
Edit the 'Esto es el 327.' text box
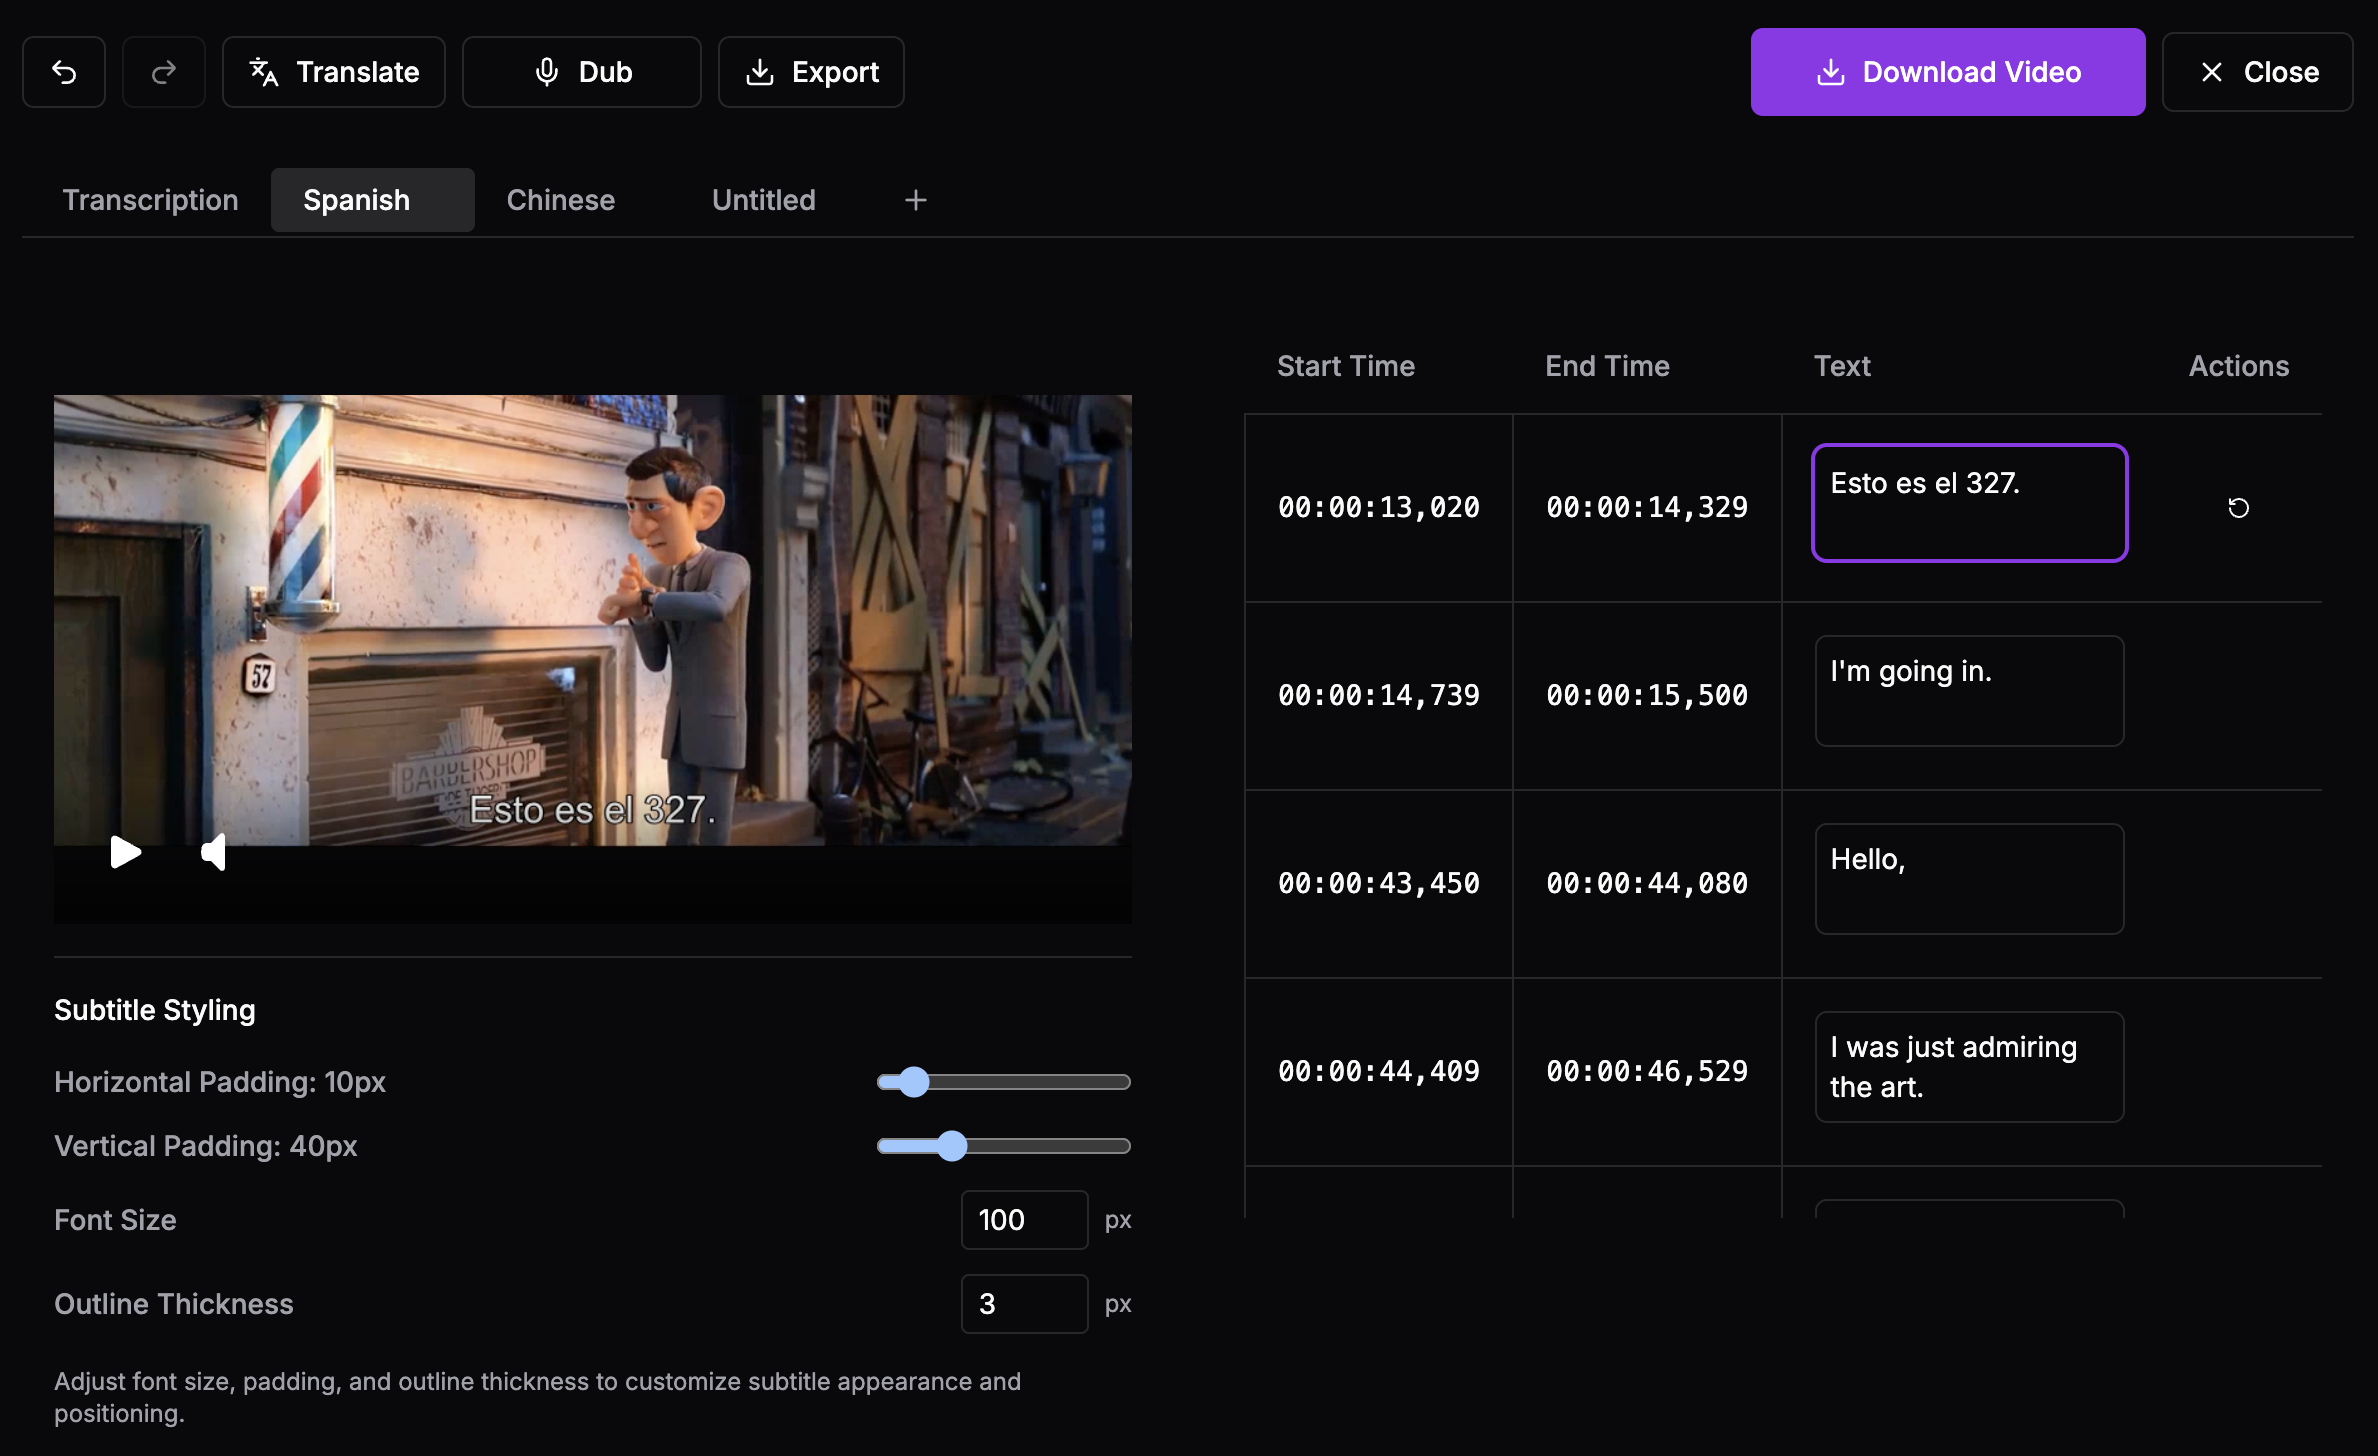pyautogui.click(x=1970, y=503)
